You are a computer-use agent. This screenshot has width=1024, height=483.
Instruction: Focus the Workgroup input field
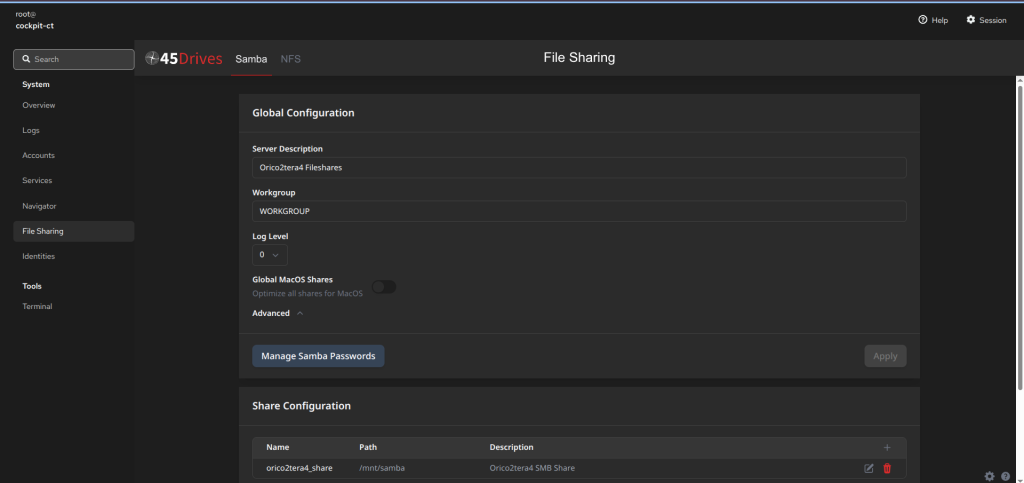[579, 211]
